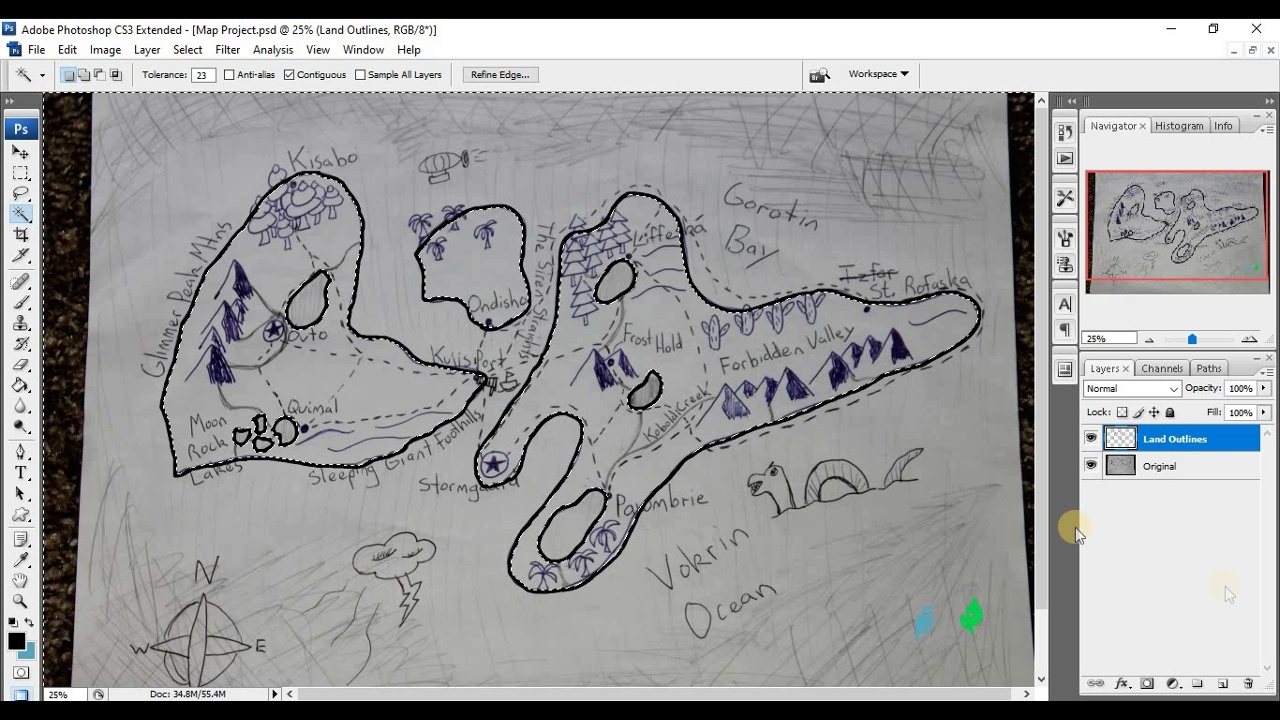
Task: Switch to the Channels tab
Action: (1161, 368)
